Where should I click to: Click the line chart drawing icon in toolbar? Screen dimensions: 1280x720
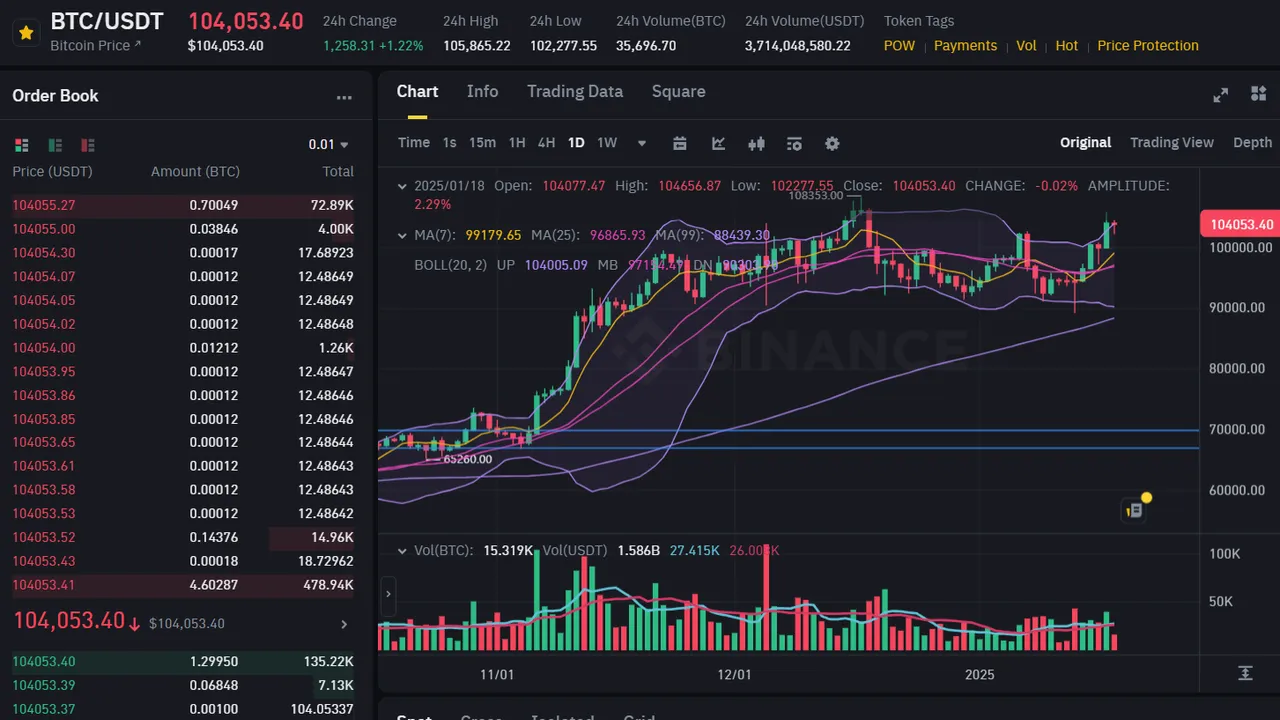[x=718, y=143]
